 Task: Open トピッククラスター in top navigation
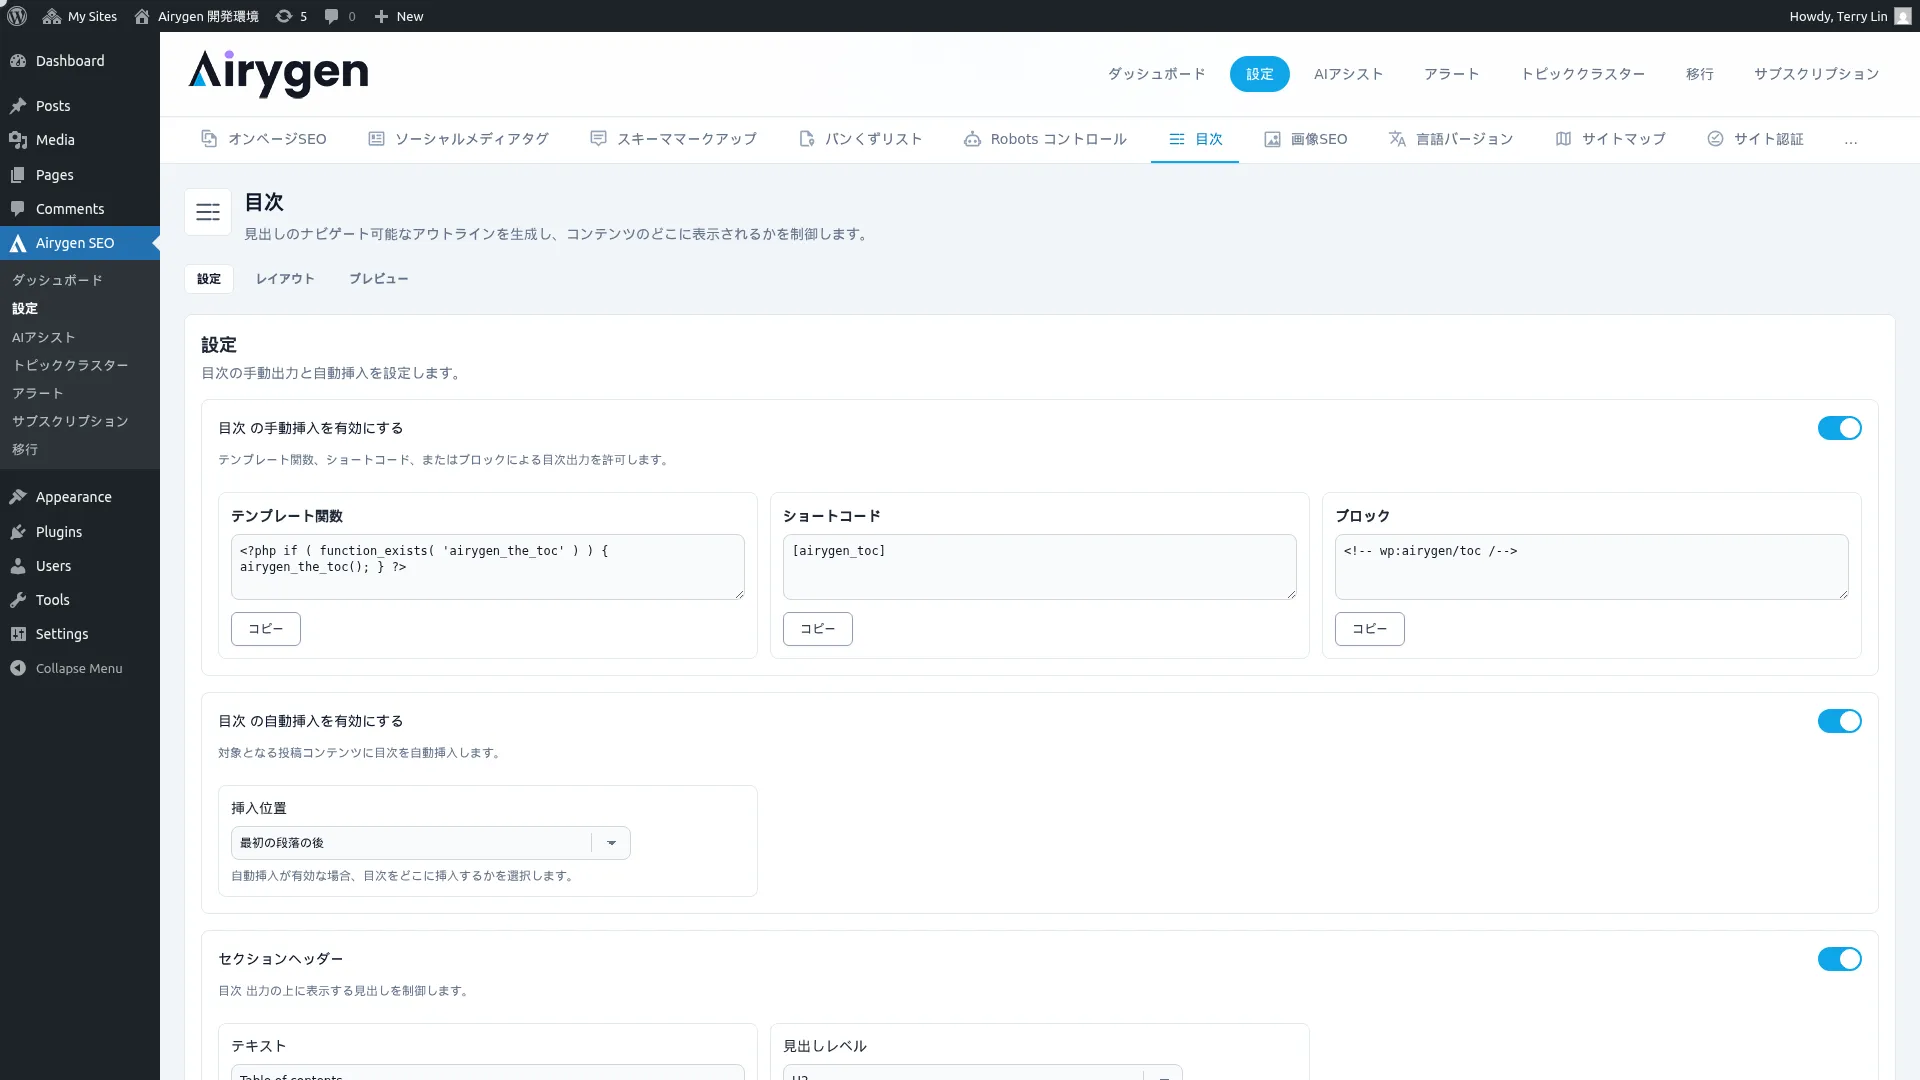(1582, 74)
